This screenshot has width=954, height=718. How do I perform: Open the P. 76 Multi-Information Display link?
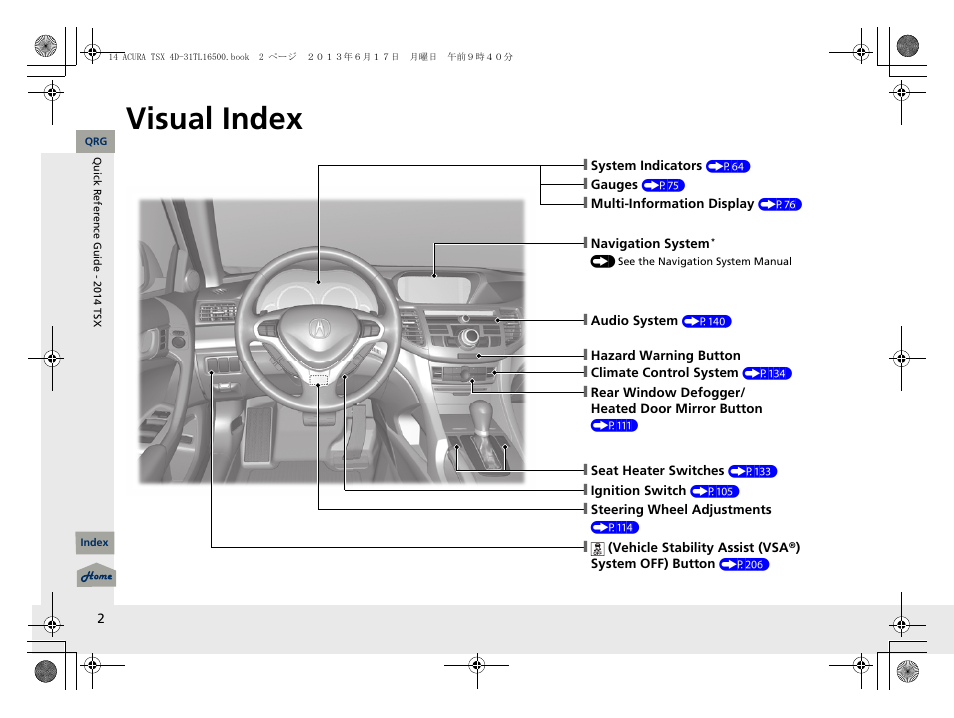pyautogui.click(x=780, y=204)
